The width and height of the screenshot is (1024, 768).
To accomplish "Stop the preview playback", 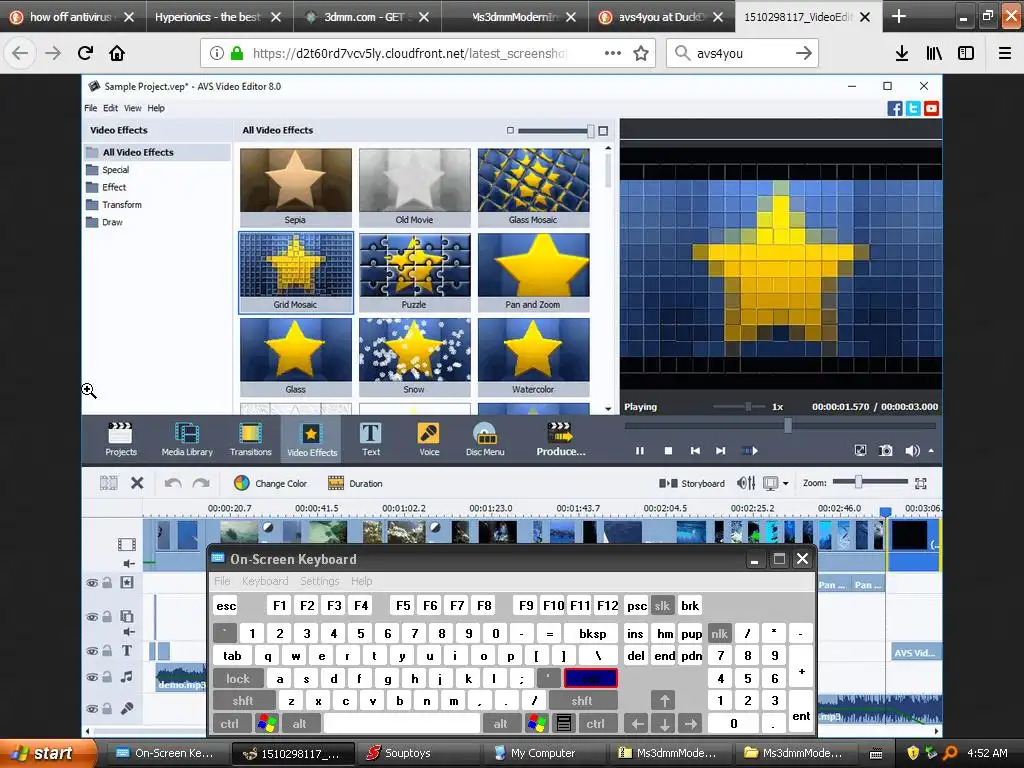I will coord(668,451).
